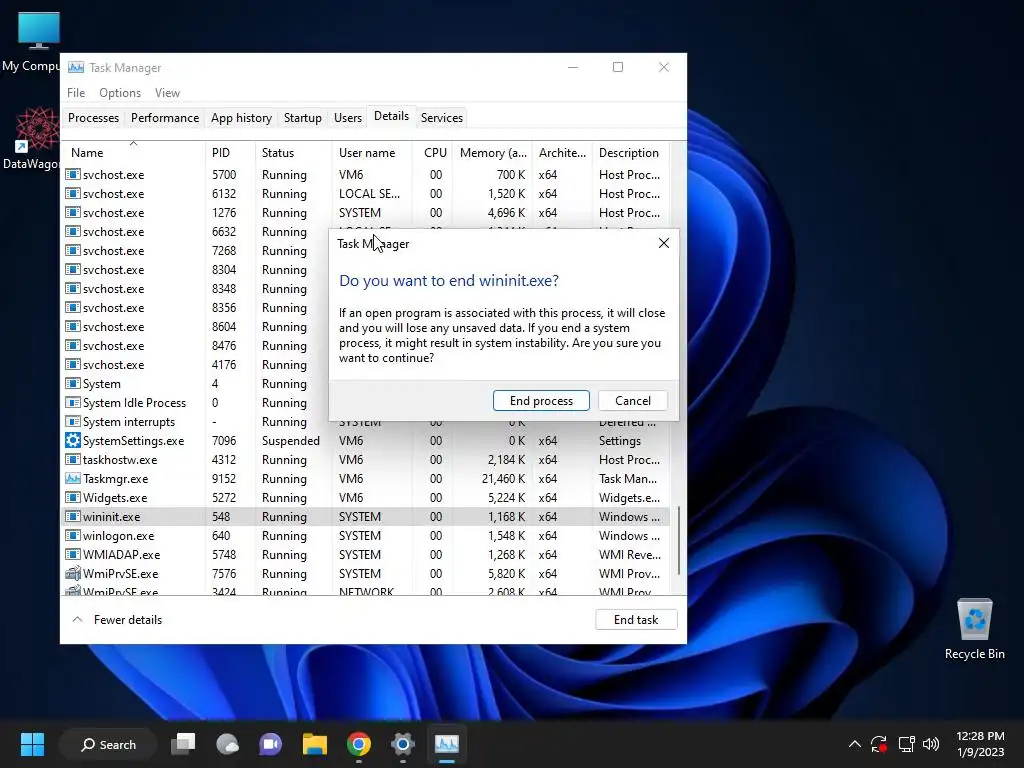1024x768 pixels.
Task: Click the System Idle Process icon
Action: coord(72,402)
